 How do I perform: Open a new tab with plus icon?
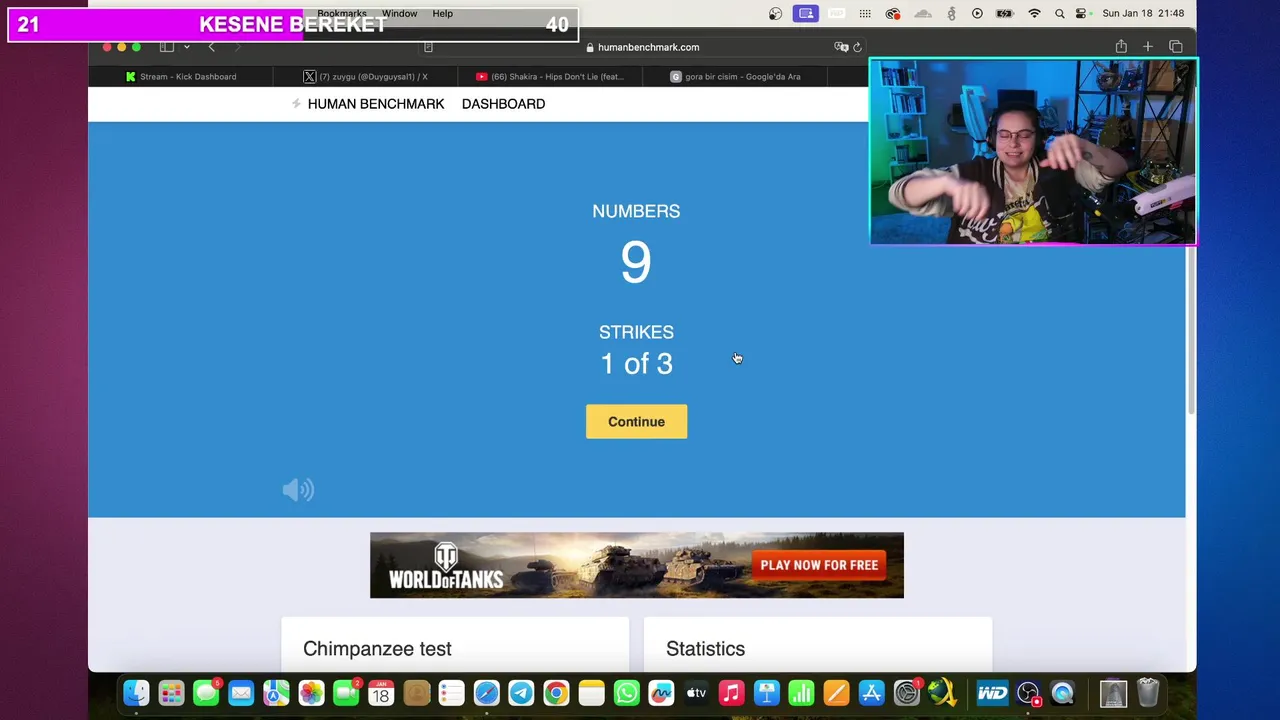tap(1148, 46)
